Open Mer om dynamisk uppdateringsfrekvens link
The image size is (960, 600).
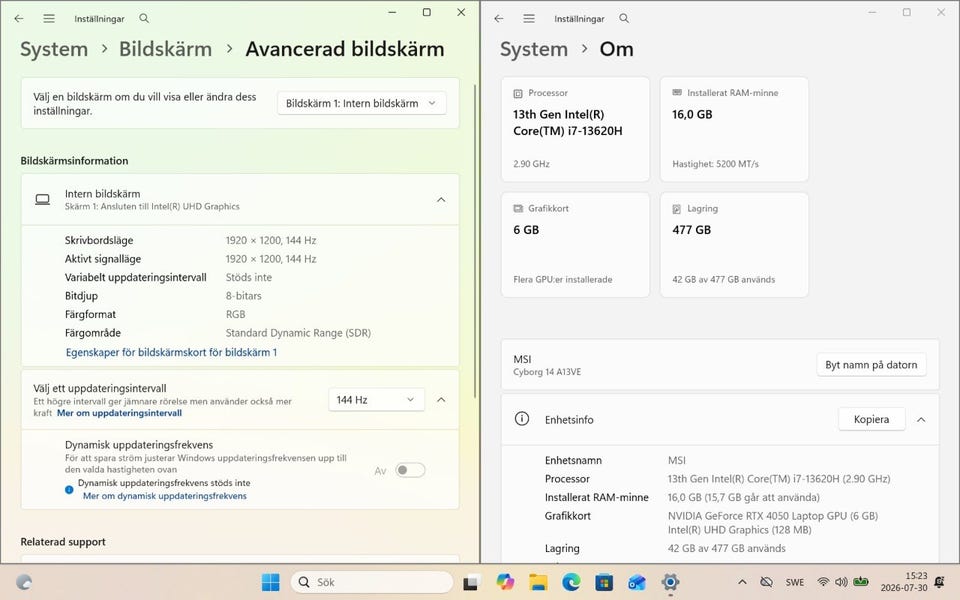point(165,496)
